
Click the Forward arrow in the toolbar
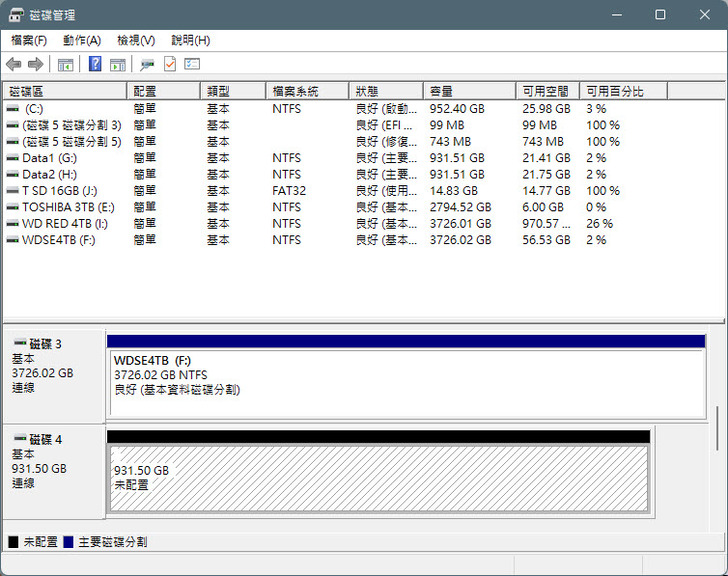click(36, 65)
